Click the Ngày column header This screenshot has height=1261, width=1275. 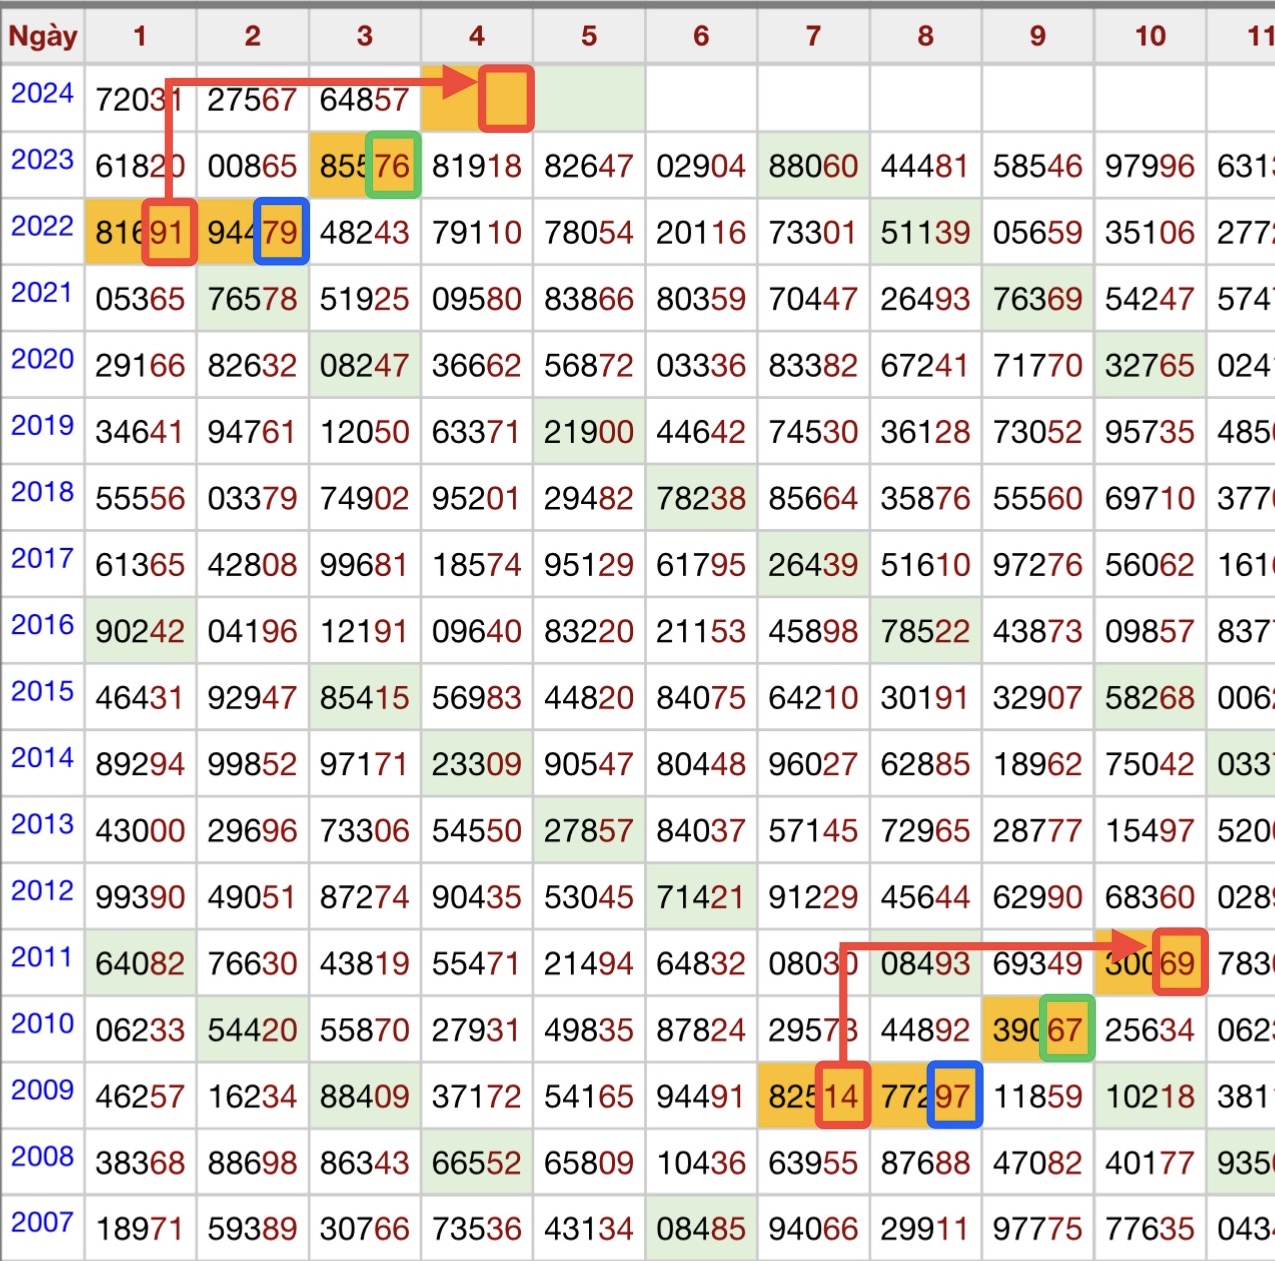pyautogui.click(x=43, y=37)
